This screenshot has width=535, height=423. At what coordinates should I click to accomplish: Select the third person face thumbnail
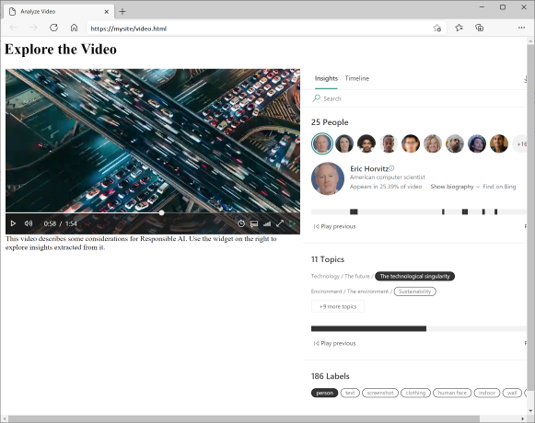[x=366, y=144]
